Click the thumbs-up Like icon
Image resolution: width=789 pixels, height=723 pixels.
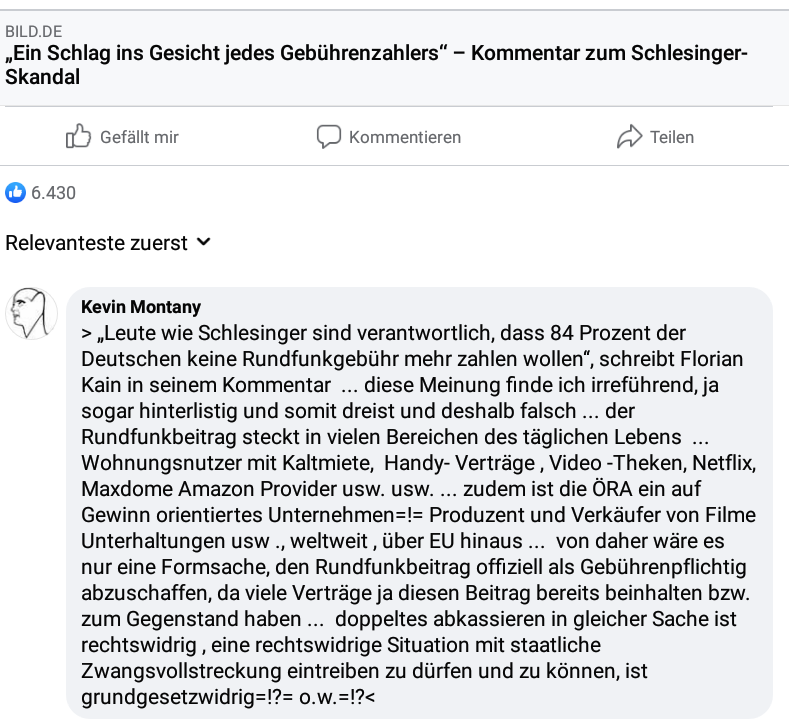coord(78,136)
